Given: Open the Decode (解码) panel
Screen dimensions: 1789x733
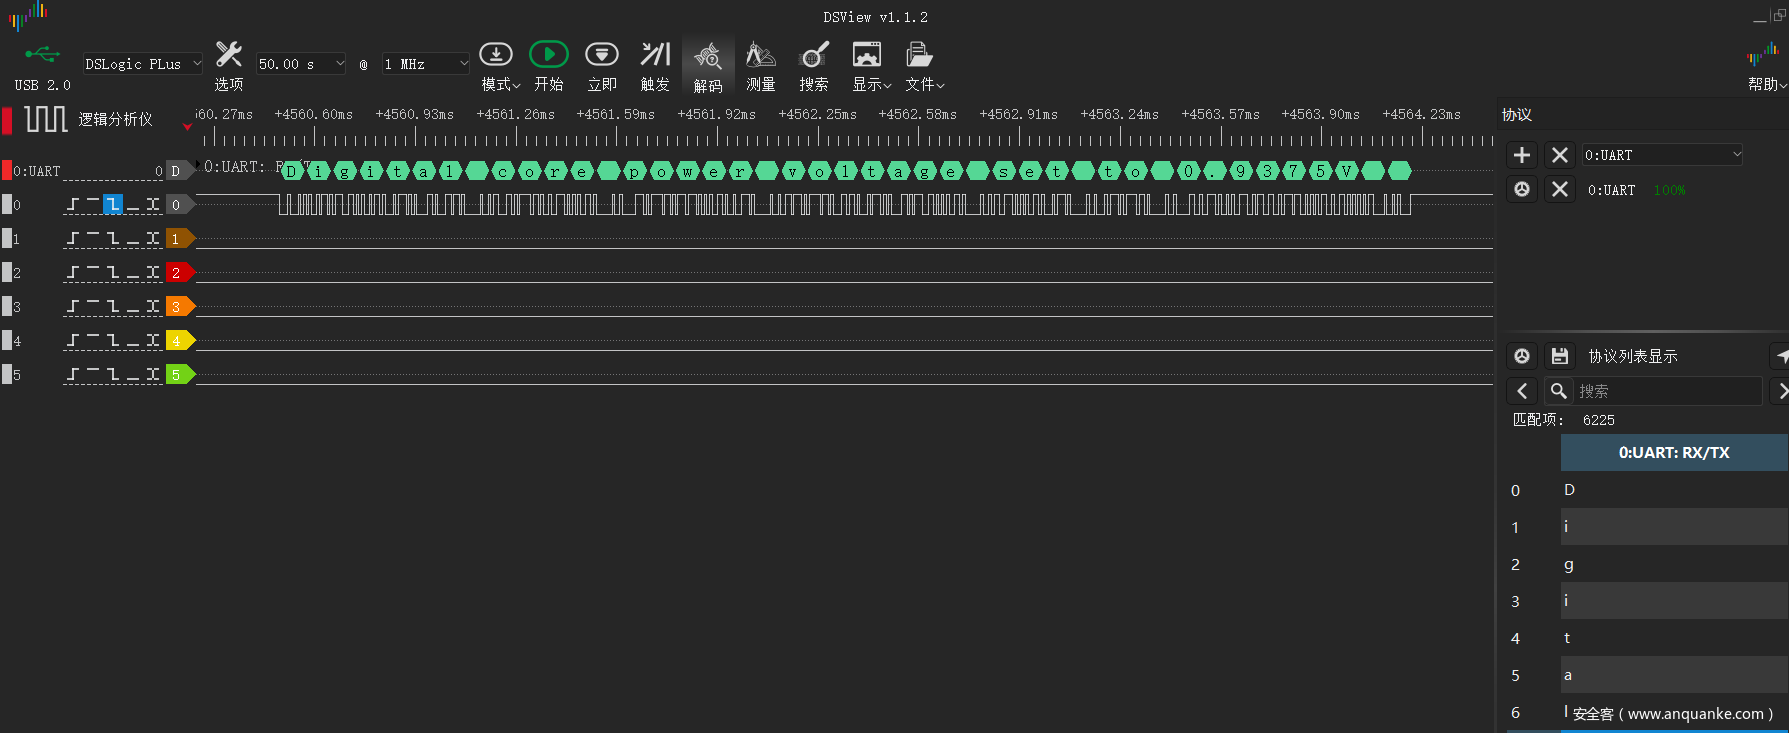Looking at the screenshot, I should [x=707, y=58].
